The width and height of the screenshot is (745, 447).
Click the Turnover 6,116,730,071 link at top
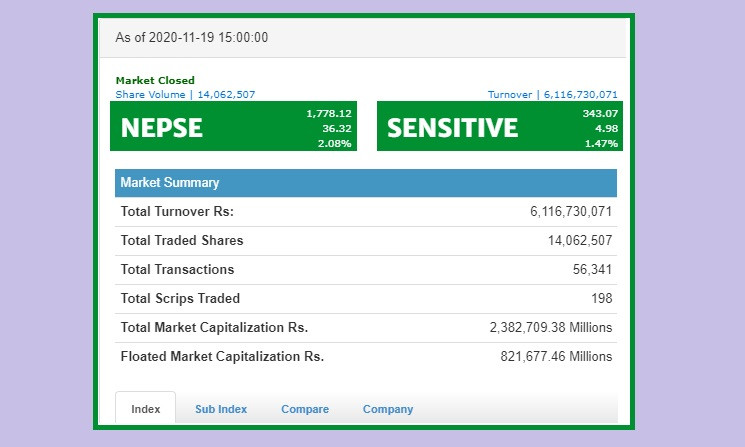553,95
